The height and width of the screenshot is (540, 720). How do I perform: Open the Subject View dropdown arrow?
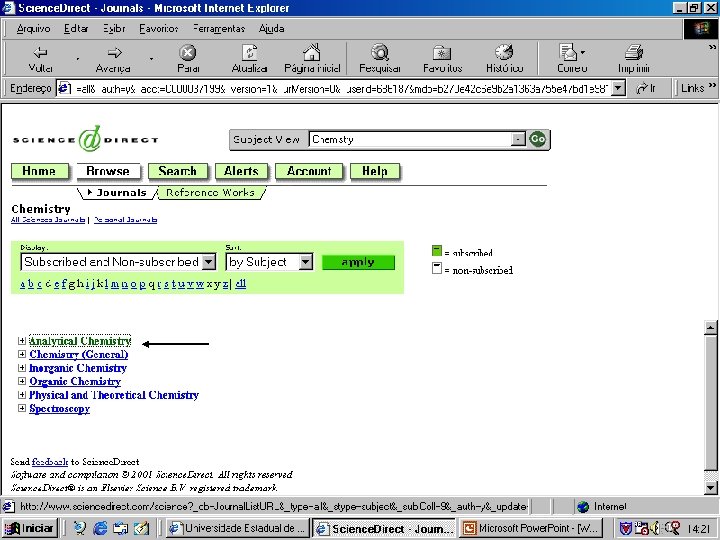pyautogui.click(x=518, y=139)
